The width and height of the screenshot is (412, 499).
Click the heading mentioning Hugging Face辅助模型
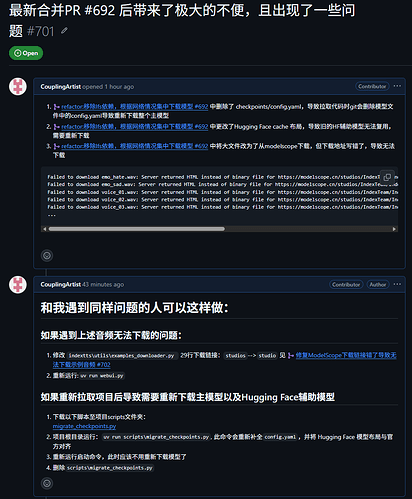(188, 397)
